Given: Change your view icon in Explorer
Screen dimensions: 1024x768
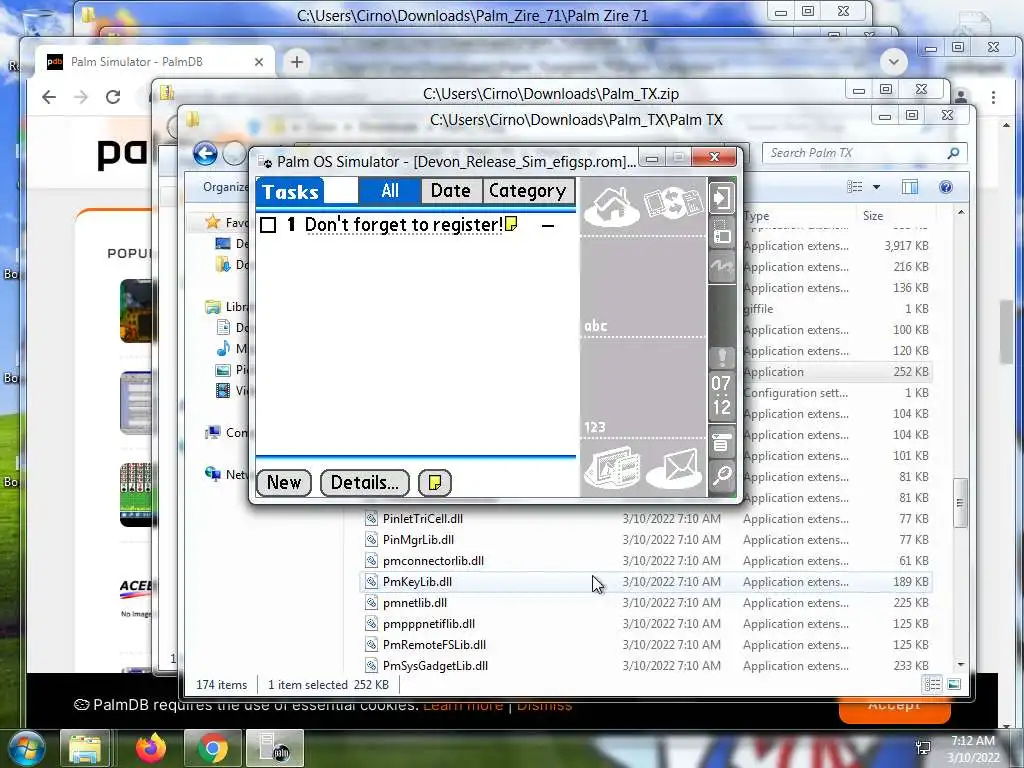Looking at the screenshot, I should [855, 187].
